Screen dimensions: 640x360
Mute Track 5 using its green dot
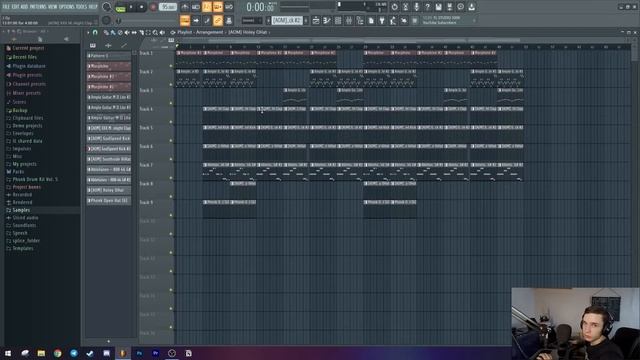171,140
